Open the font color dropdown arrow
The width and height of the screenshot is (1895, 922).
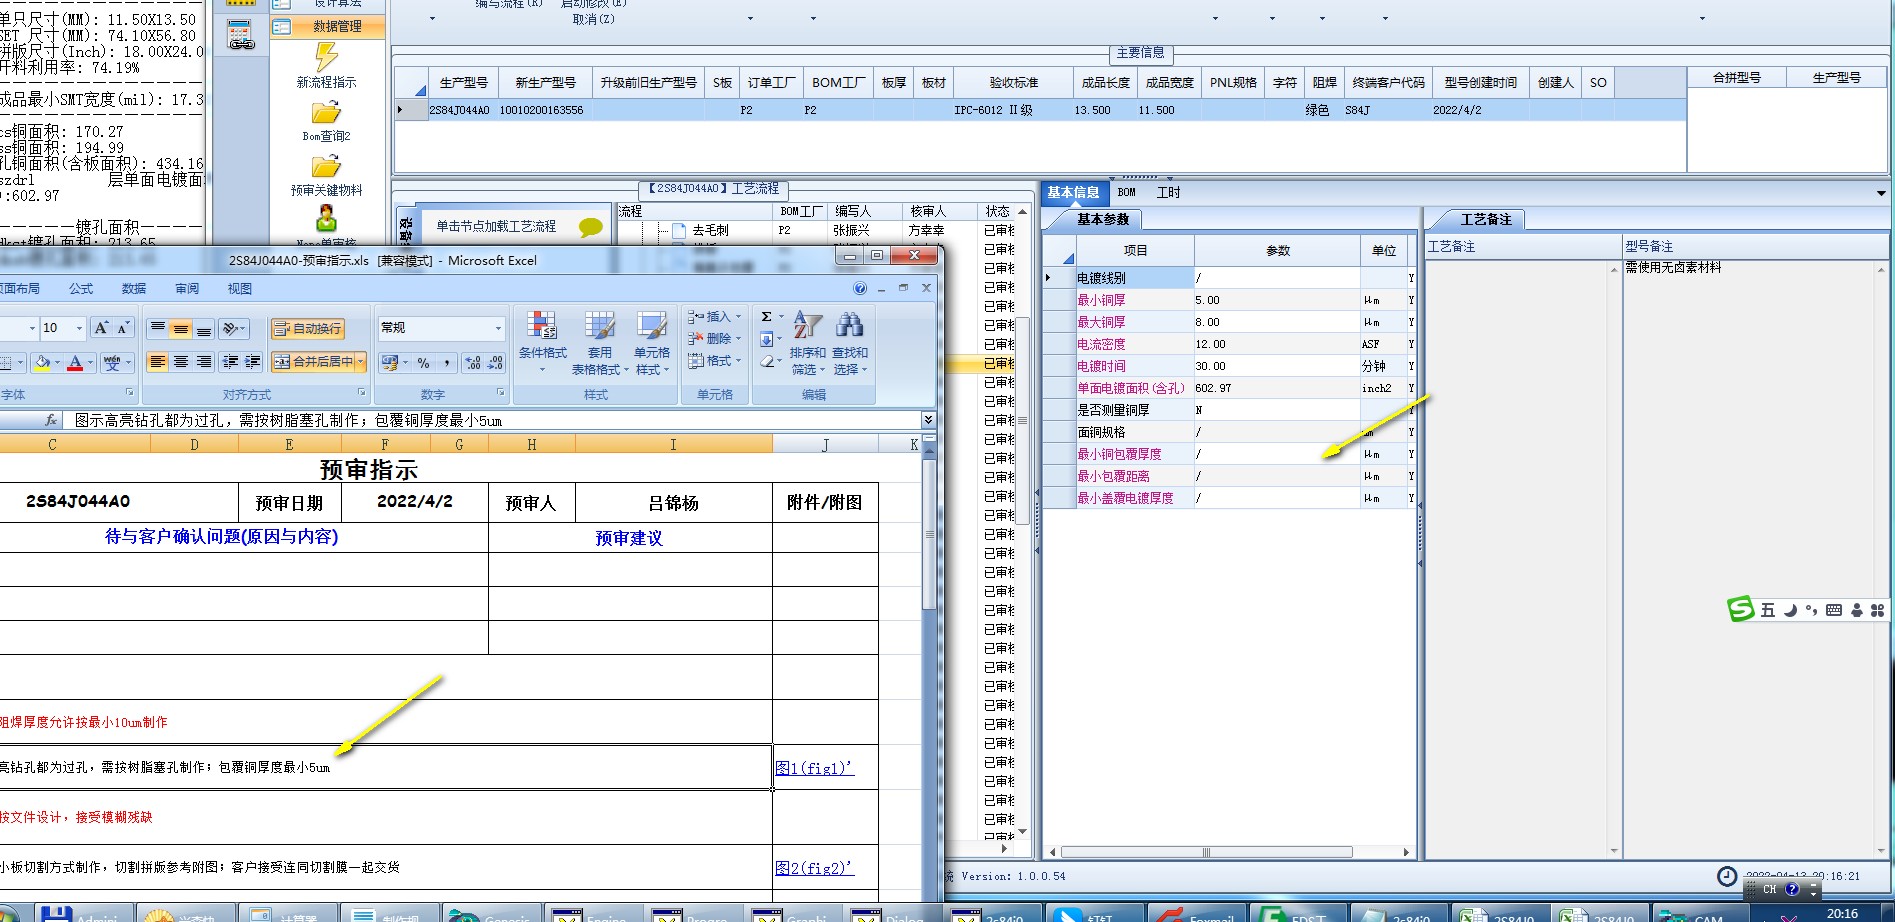90,362
